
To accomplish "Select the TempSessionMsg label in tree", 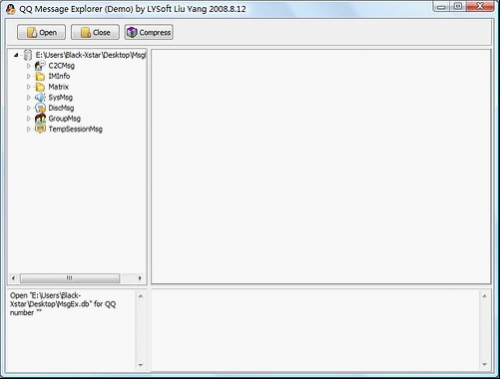I will point(76,129).
